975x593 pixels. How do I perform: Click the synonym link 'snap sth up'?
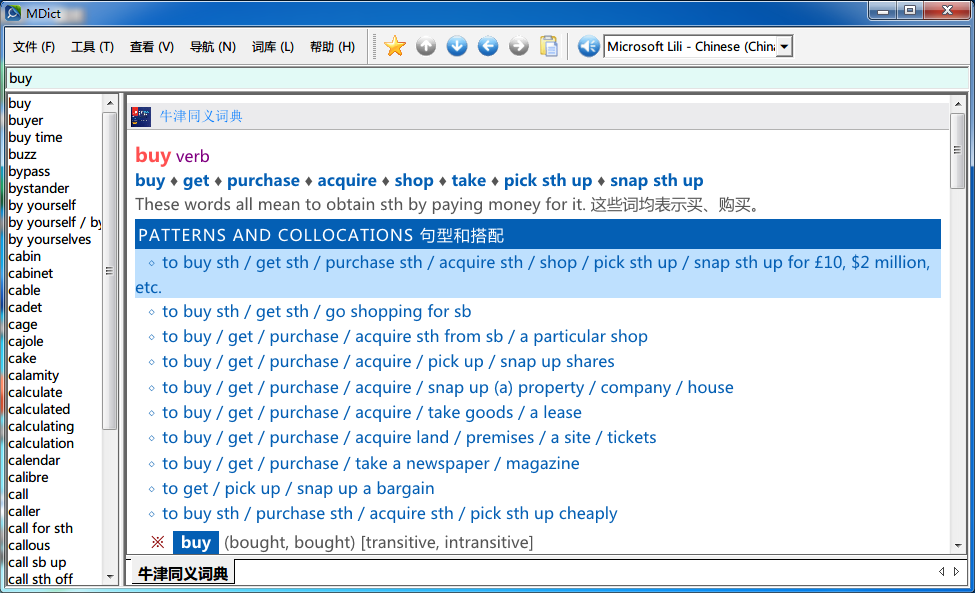click(657, 180)
